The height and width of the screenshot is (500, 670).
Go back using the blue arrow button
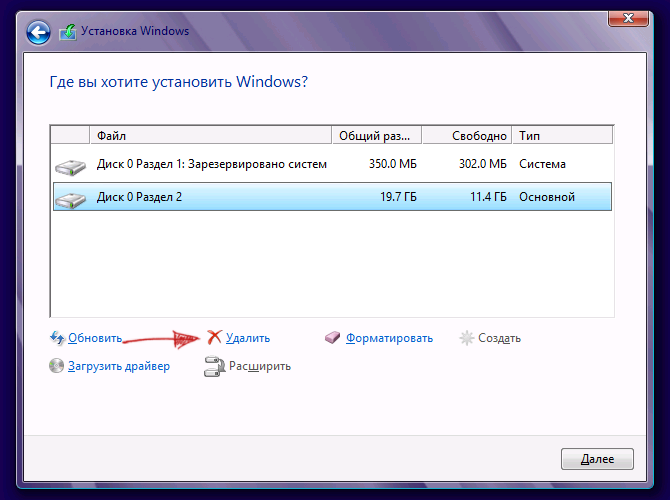tap(38, 32)
